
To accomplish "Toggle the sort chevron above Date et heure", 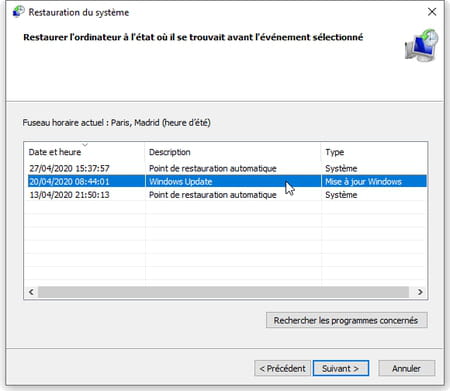I will pos(85,145).
